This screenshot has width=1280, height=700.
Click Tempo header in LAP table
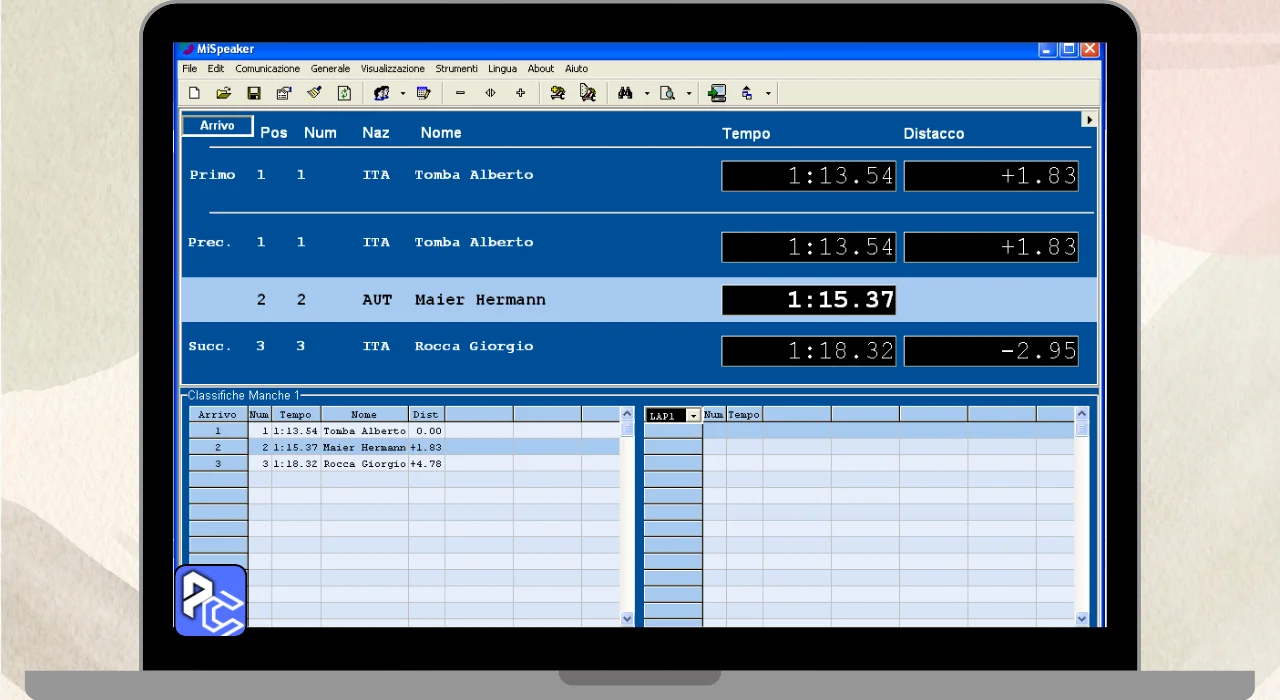point(744,414)
